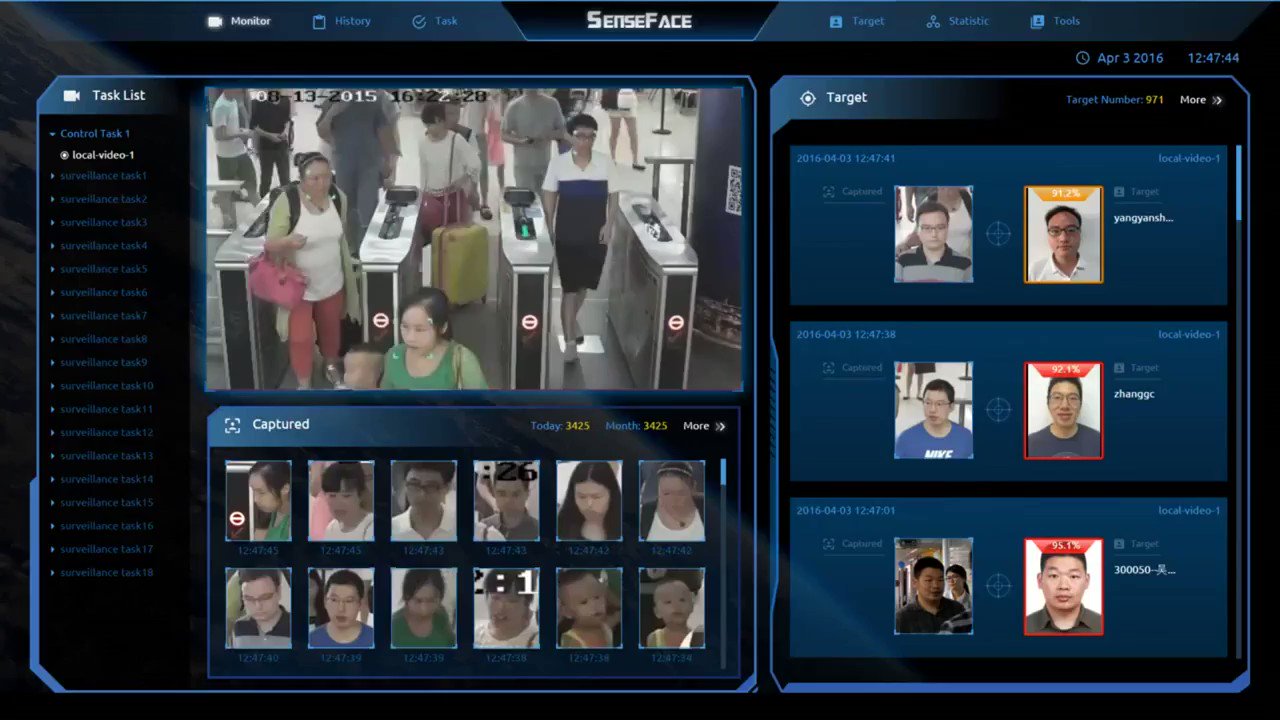The image size is (1280, 720).
Task: Open the zhanggc target name link
Action: [1135, 394]
